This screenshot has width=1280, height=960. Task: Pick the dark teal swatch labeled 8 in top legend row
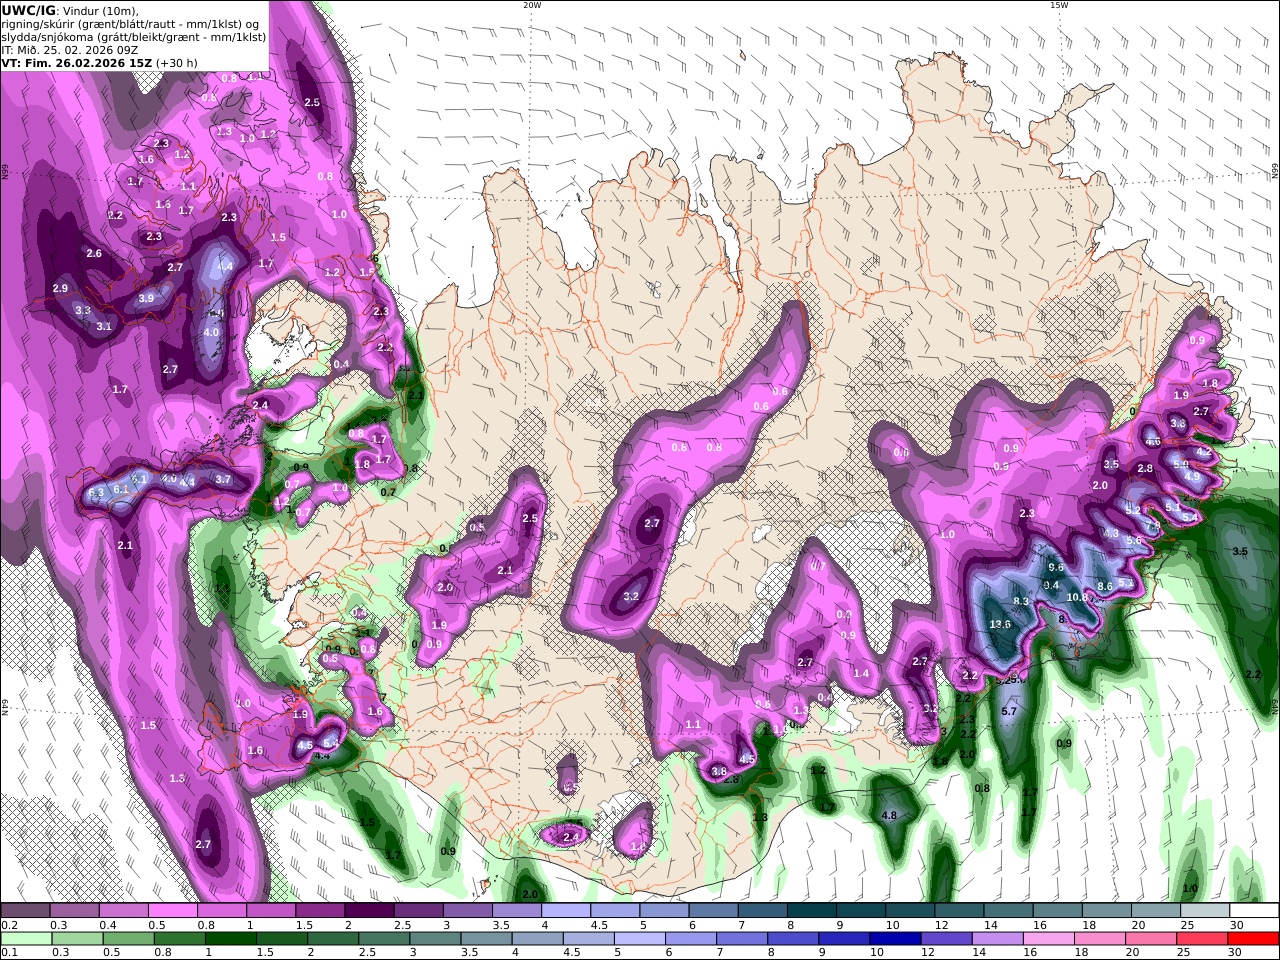click(812, 911)
